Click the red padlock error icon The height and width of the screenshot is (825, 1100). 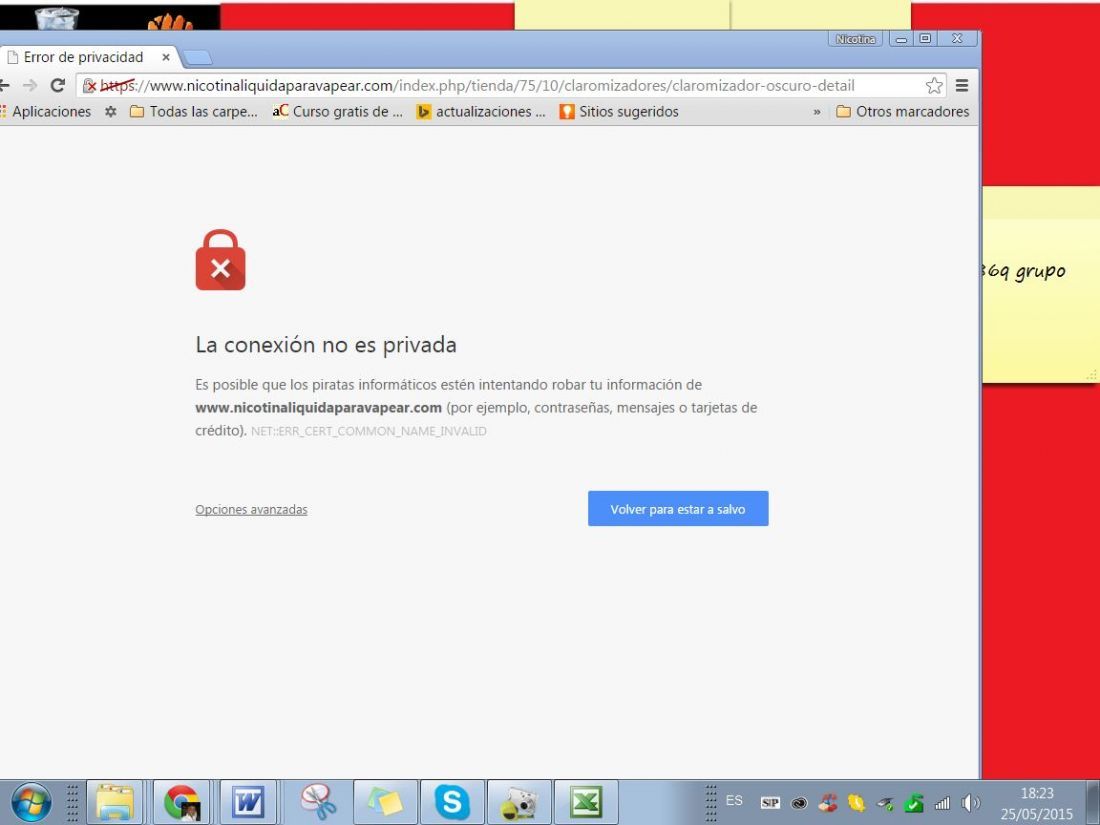click(220, 260)
